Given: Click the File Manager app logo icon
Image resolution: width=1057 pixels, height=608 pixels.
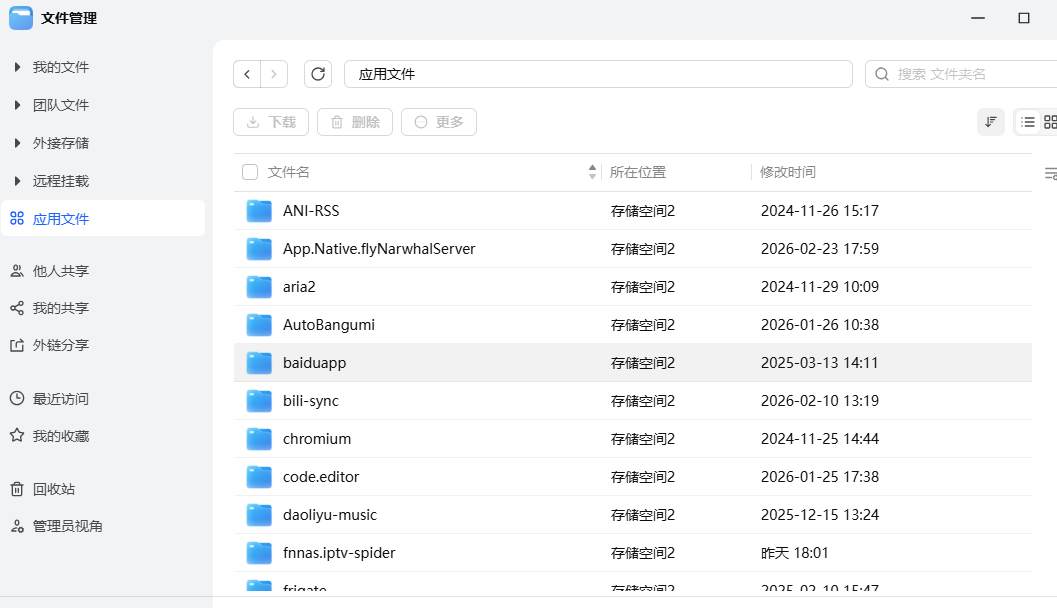Looking at the screenshot, I should click(x=21, y=18).
